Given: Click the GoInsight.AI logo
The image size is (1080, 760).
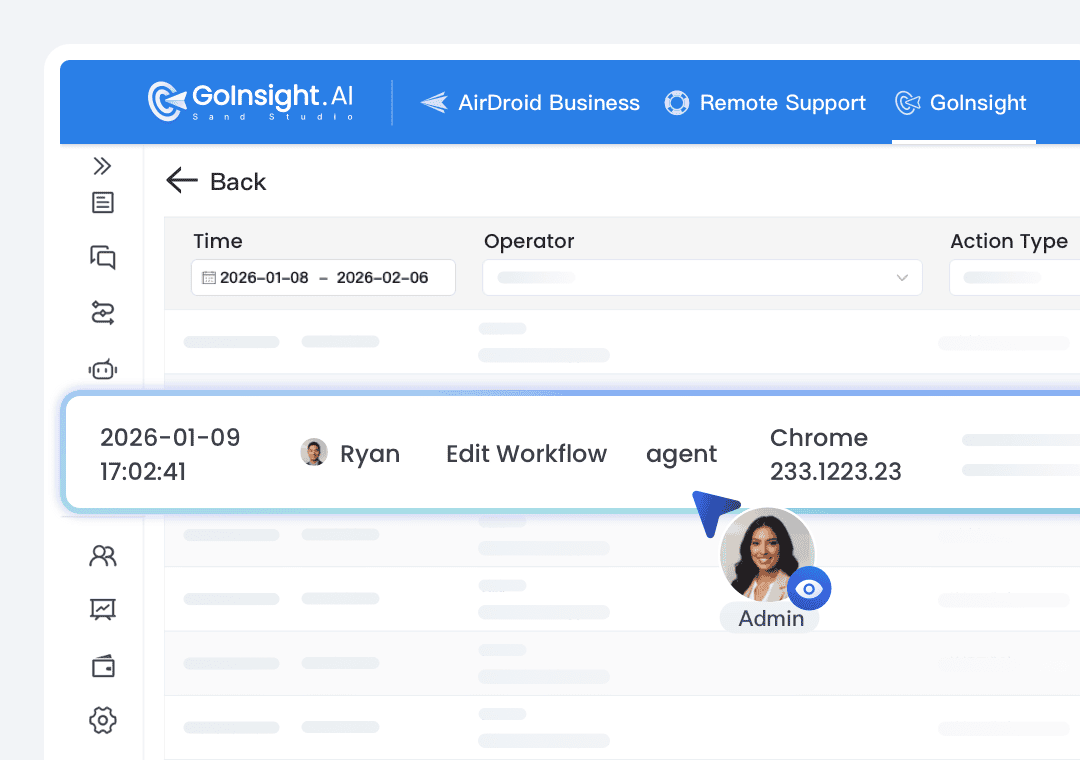Looking at the screenshot, I should pyautogui.click(x=251, y=101).
